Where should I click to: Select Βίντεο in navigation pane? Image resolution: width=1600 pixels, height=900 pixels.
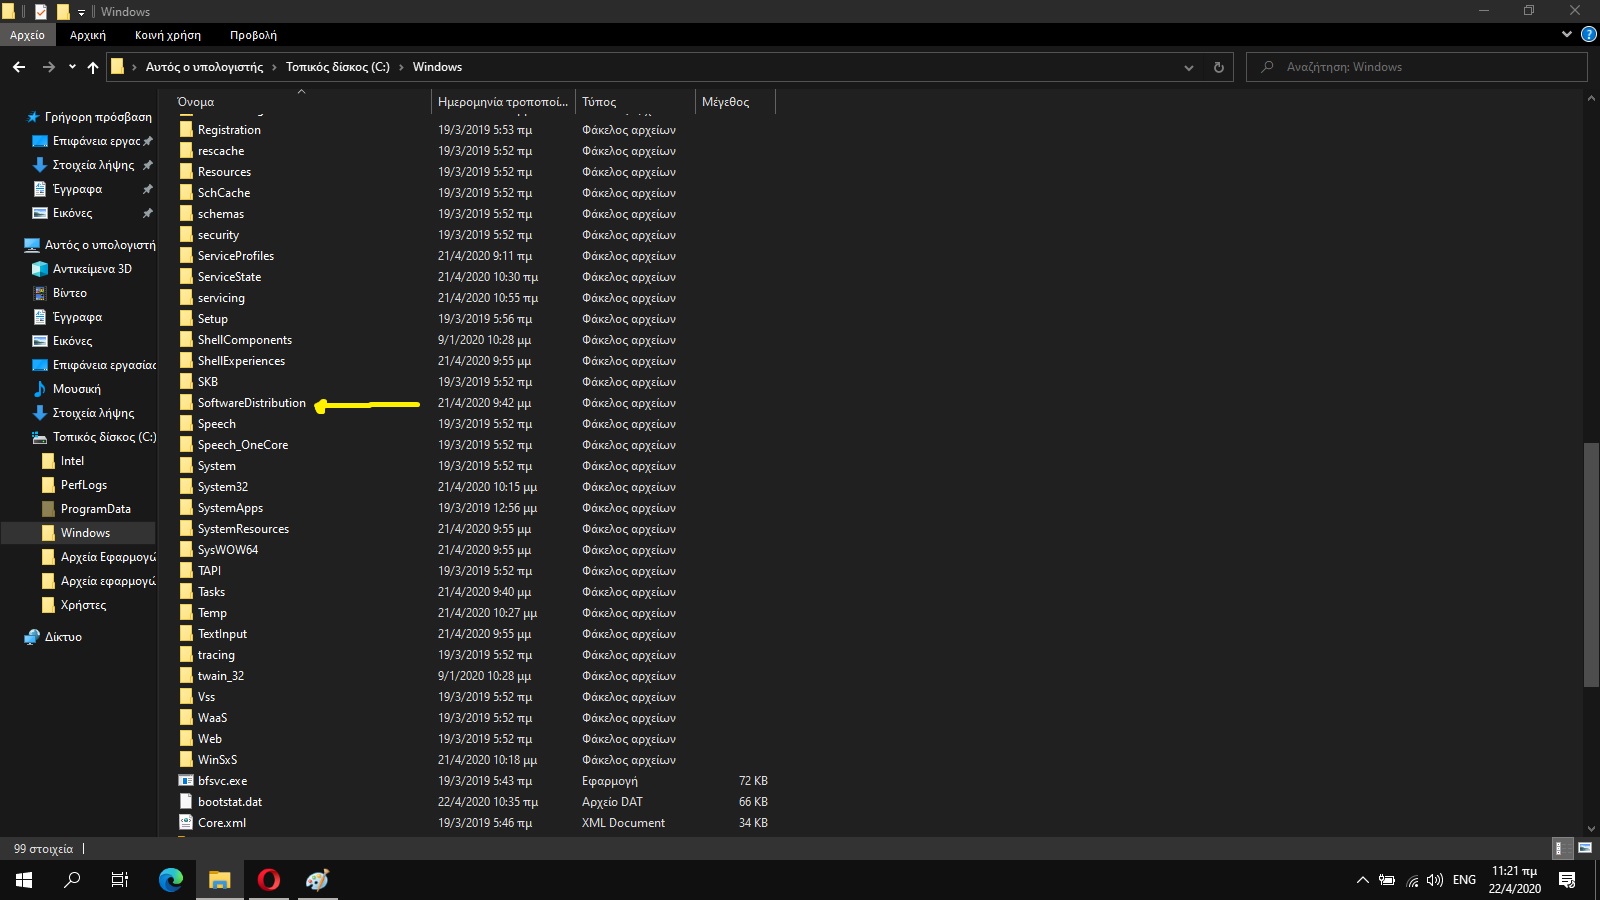pos(70,293)
